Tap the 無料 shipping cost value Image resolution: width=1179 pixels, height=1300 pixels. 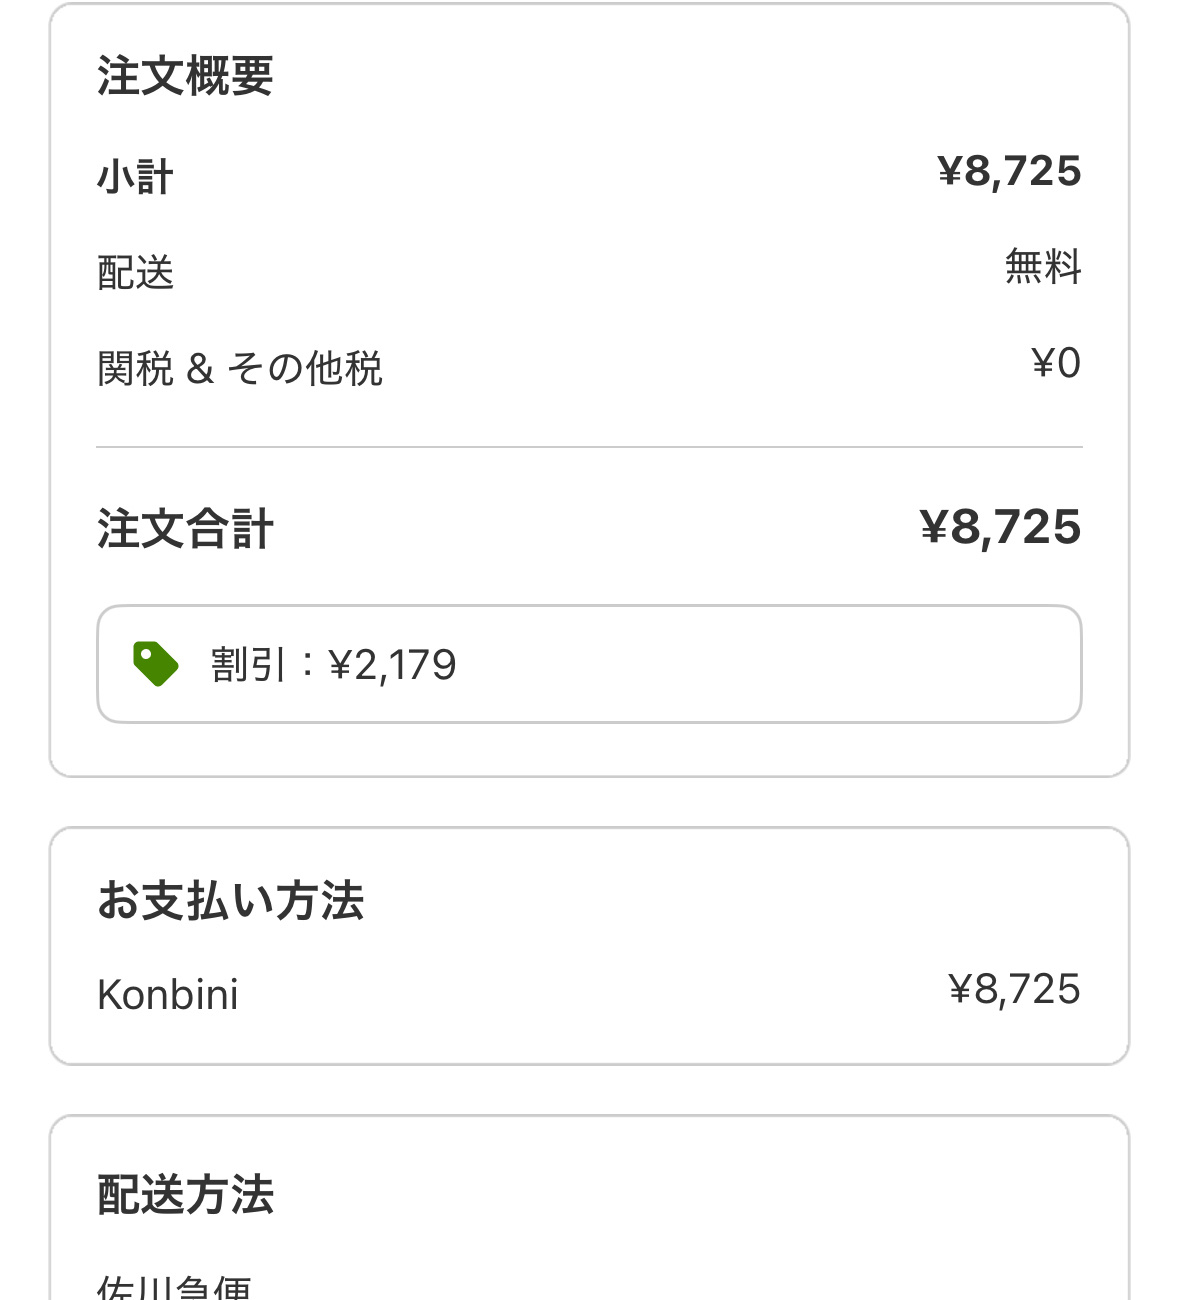click(x=1042, y=268)
